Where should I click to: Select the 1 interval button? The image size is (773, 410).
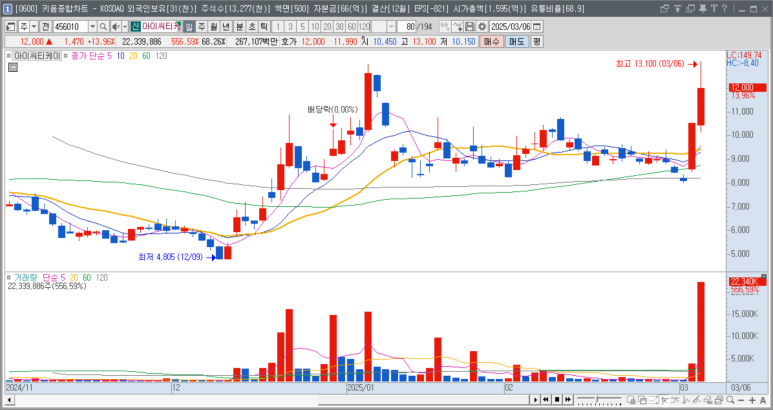tap(278, 27)
